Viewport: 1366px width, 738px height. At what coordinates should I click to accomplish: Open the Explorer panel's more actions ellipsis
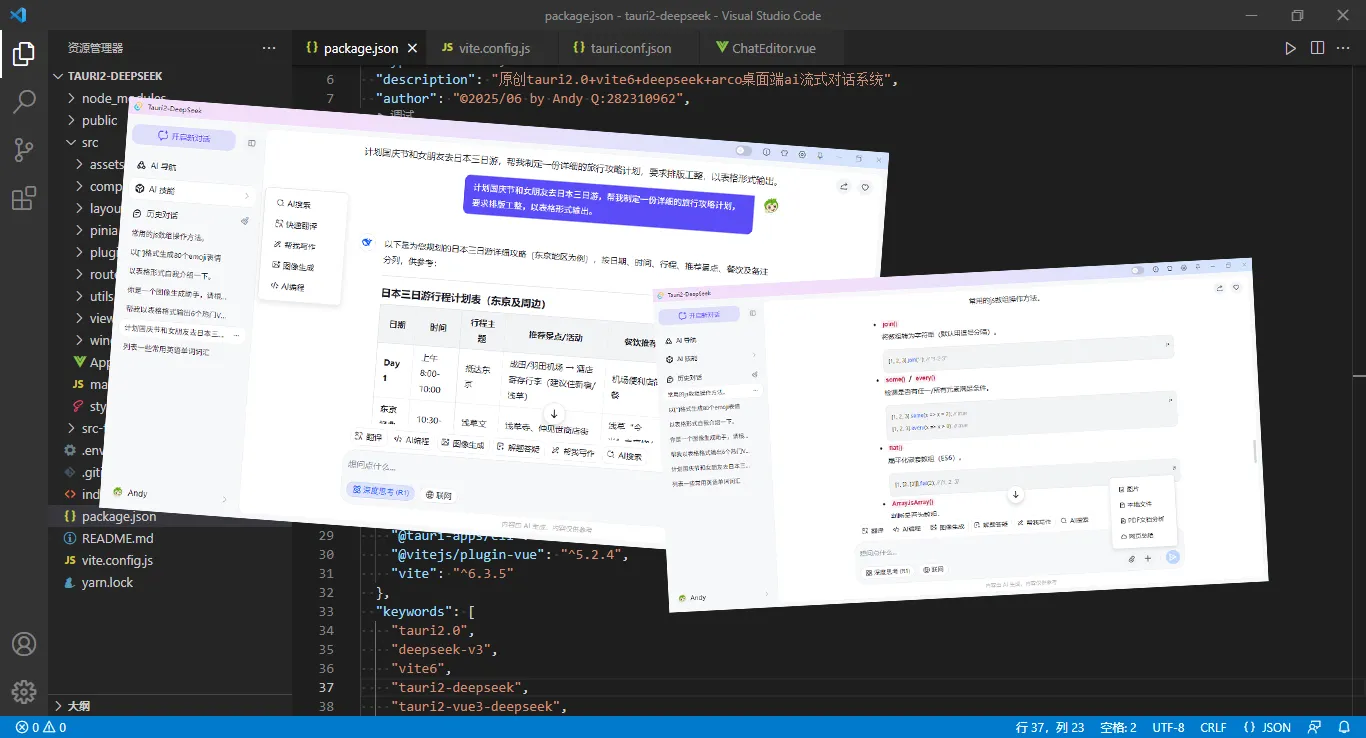point(269,48)
